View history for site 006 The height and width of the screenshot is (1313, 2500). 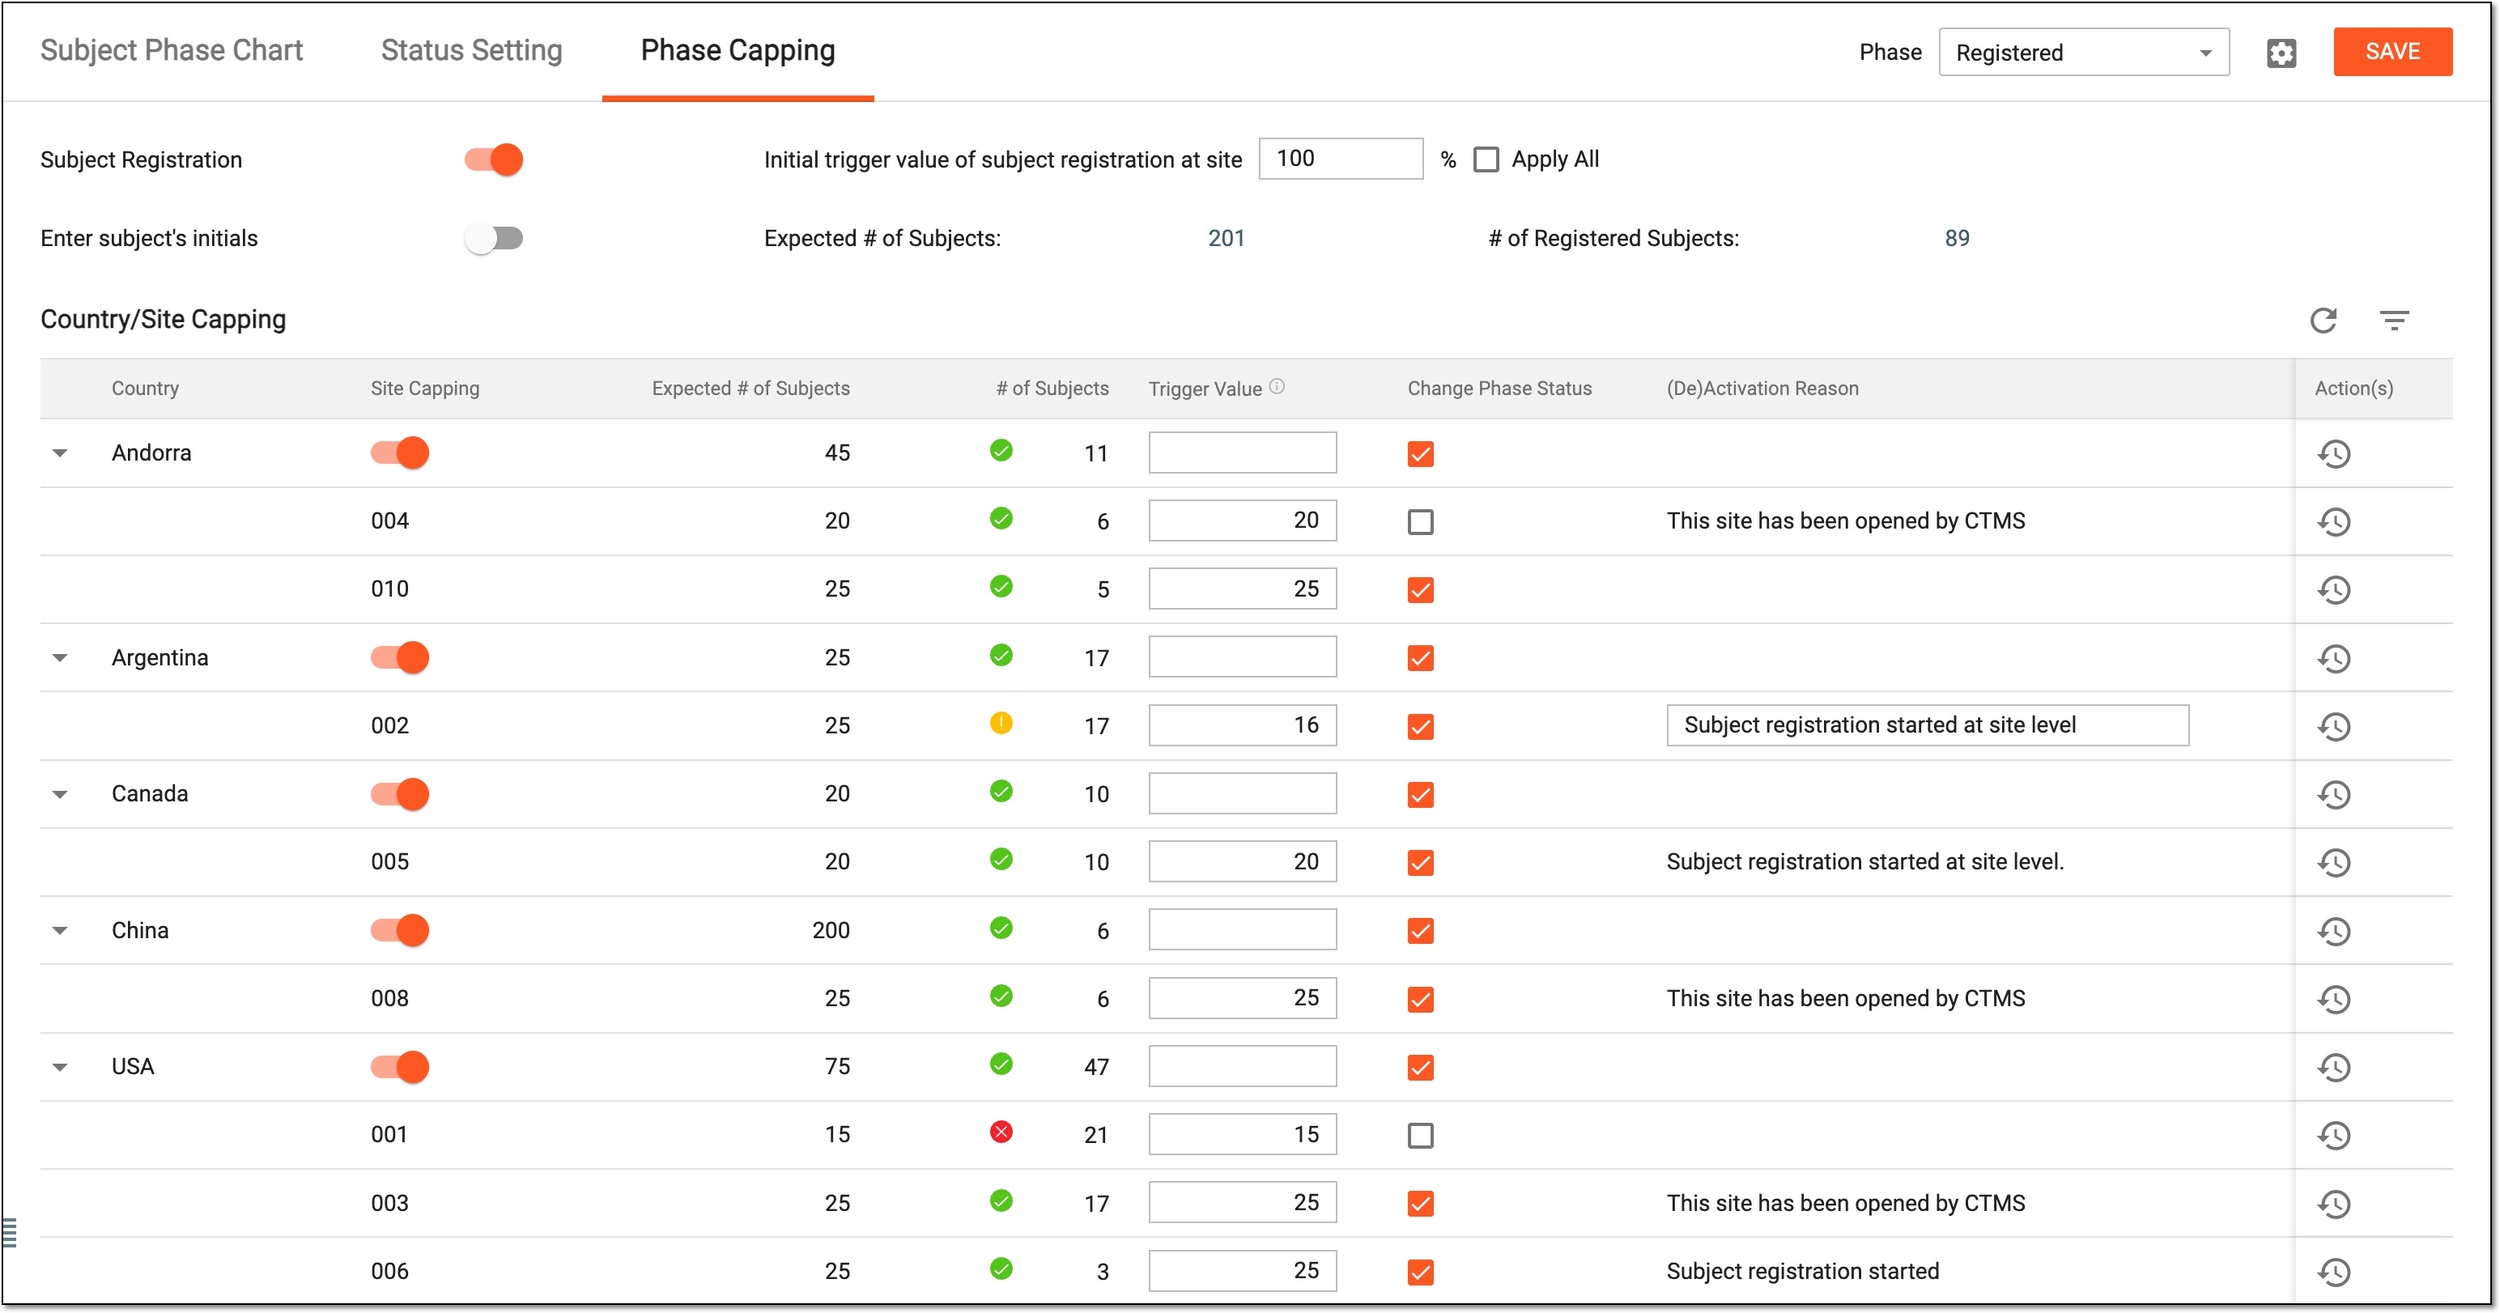click(x=2334, y=1272)
